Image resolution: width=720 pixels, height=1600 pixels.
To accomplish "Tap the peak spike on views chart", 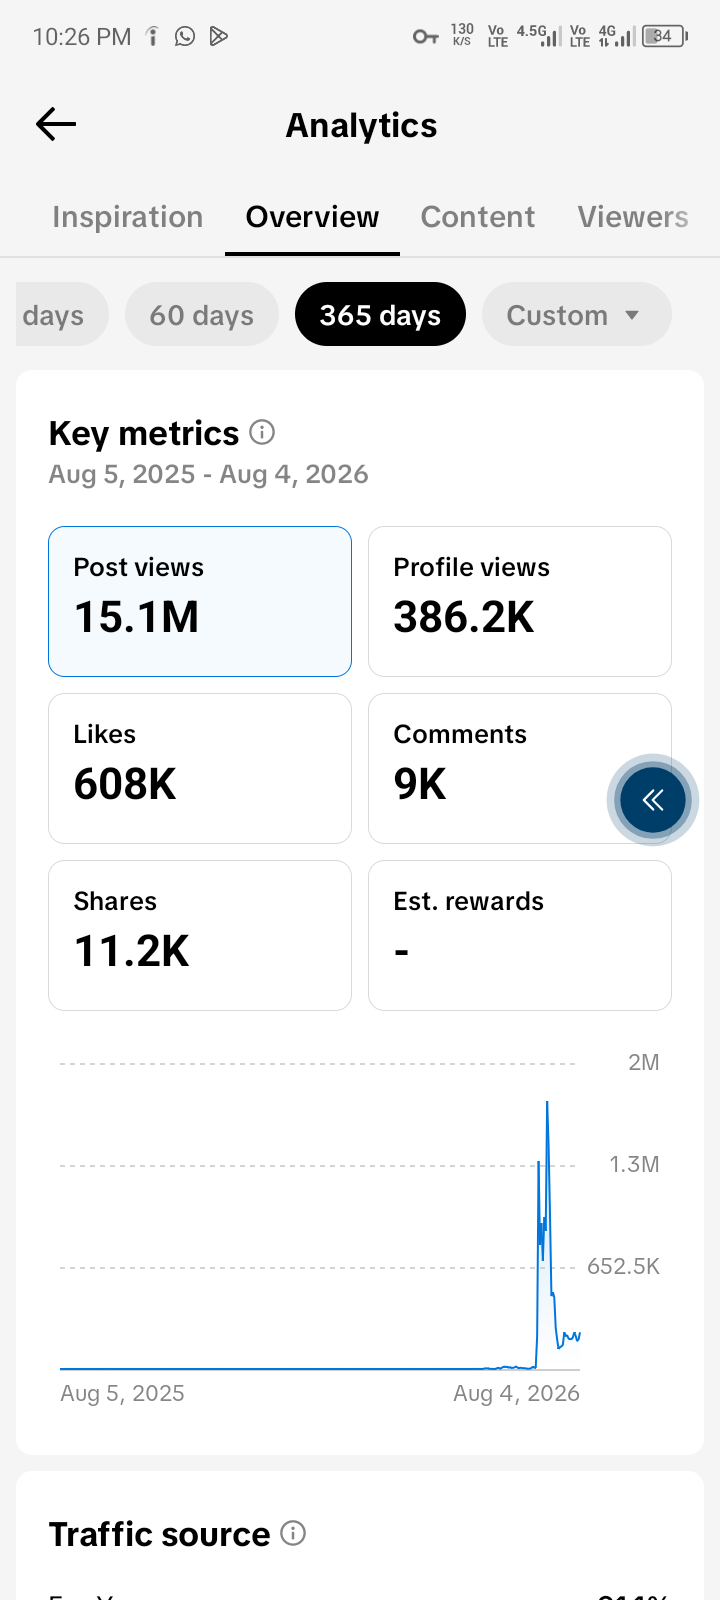I will [547, 1104].
